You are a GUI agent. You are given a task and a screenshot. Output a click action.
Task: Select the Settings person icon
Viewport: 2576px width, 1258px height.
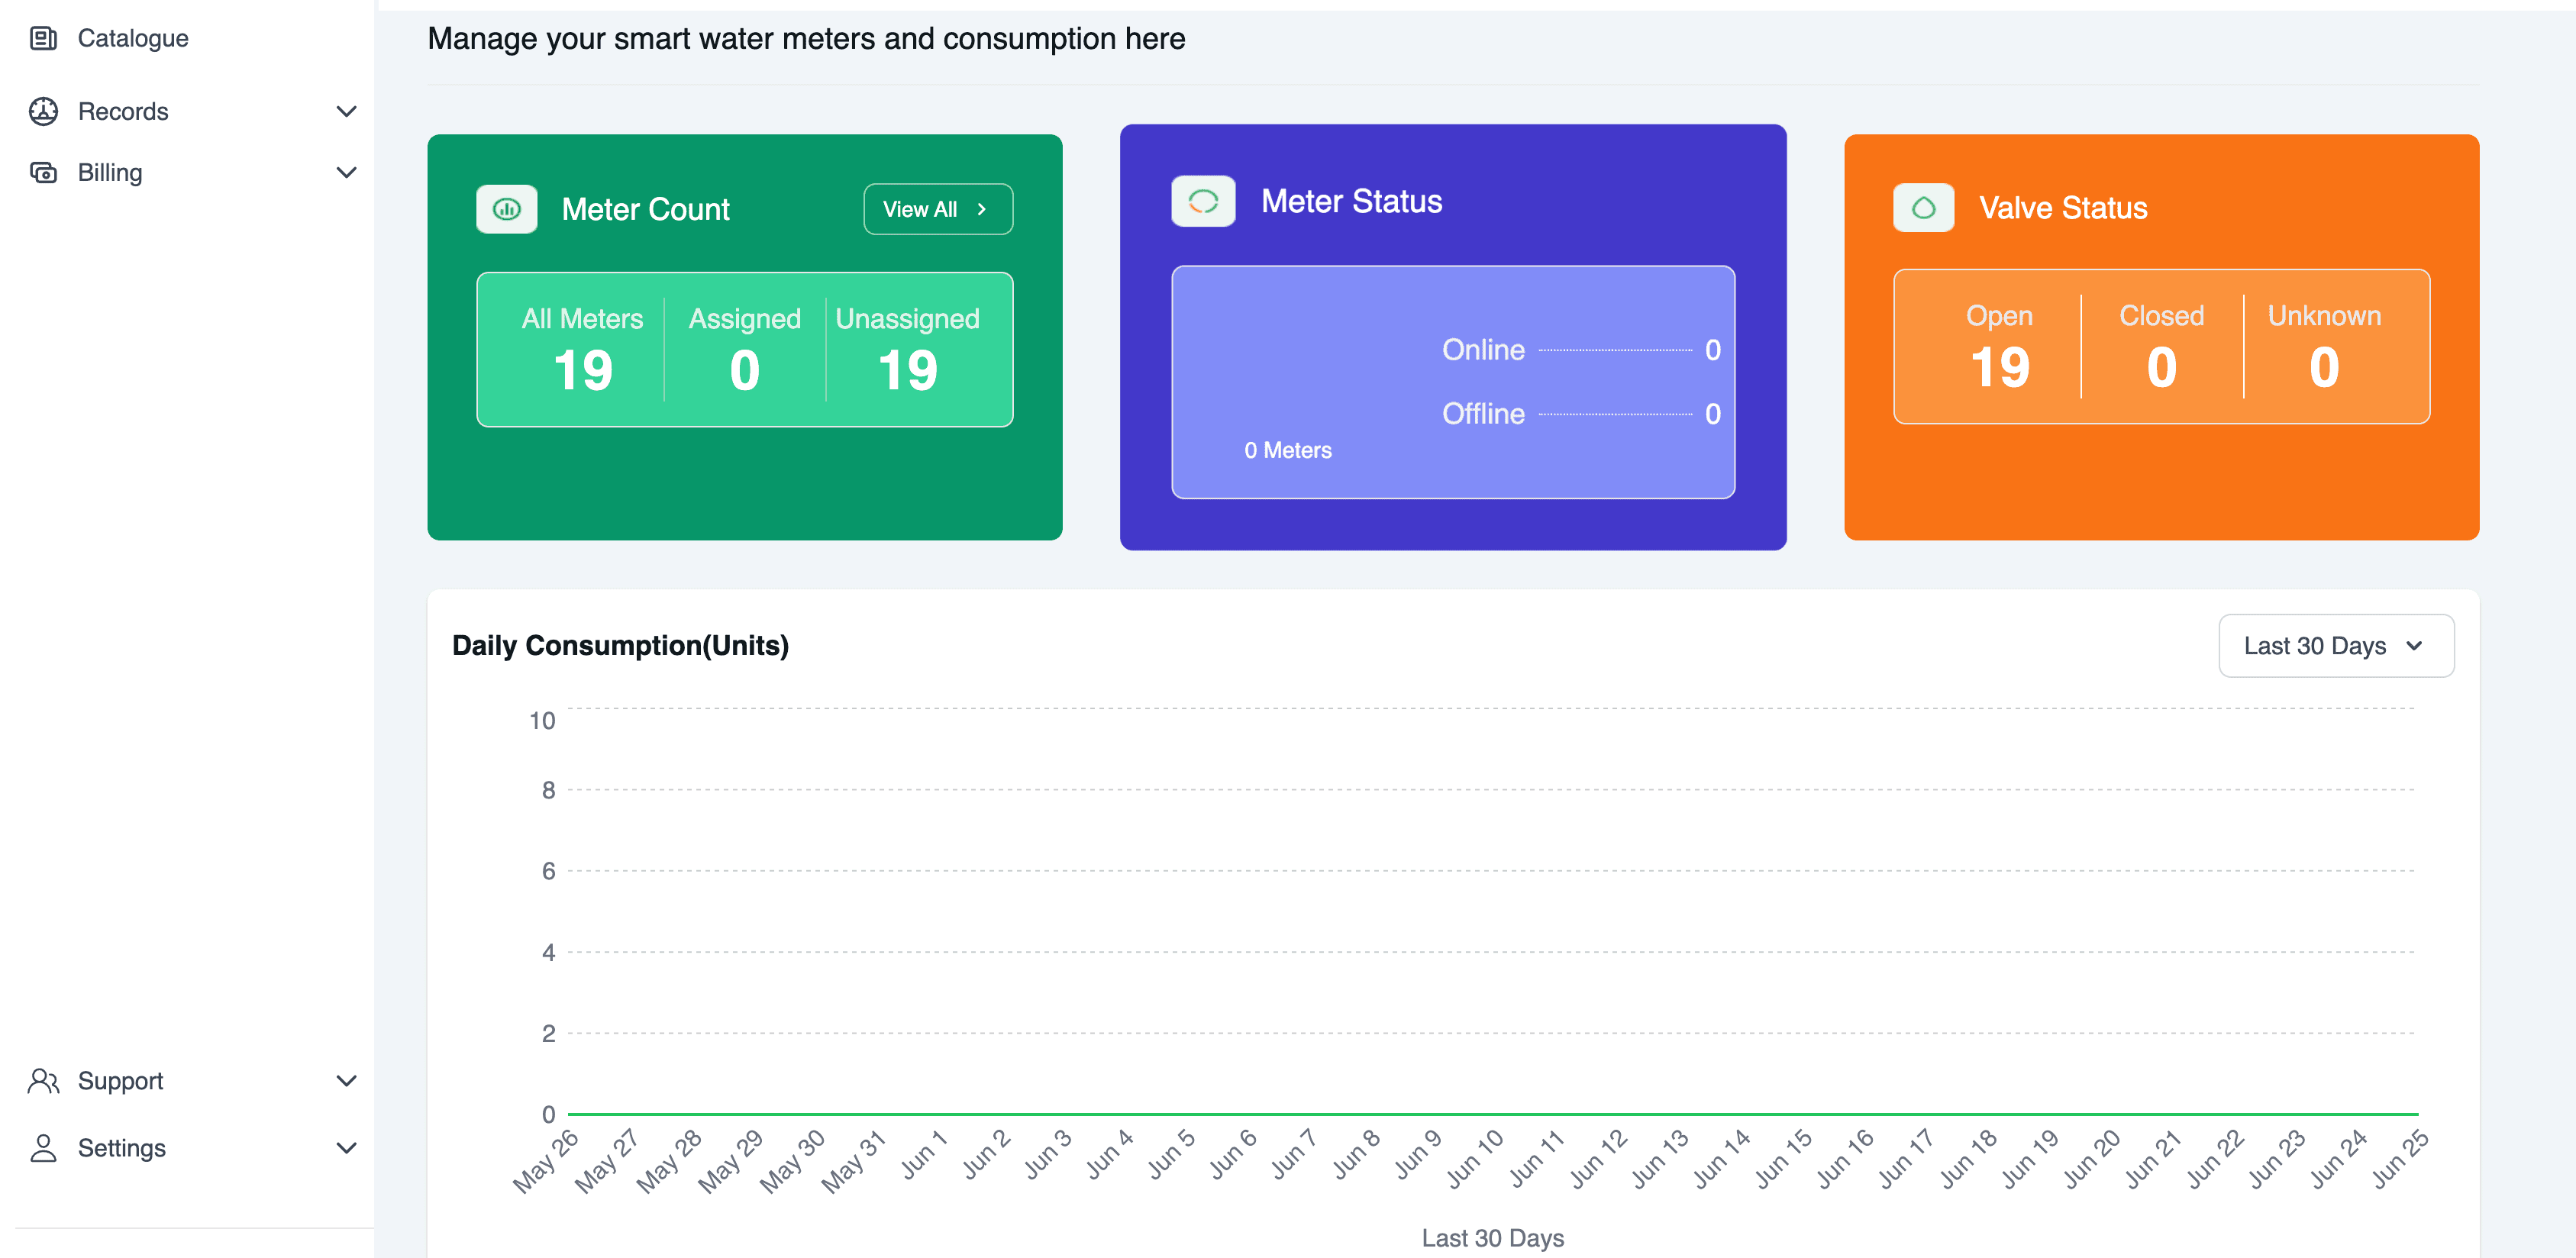click(x=43, y=1147)
